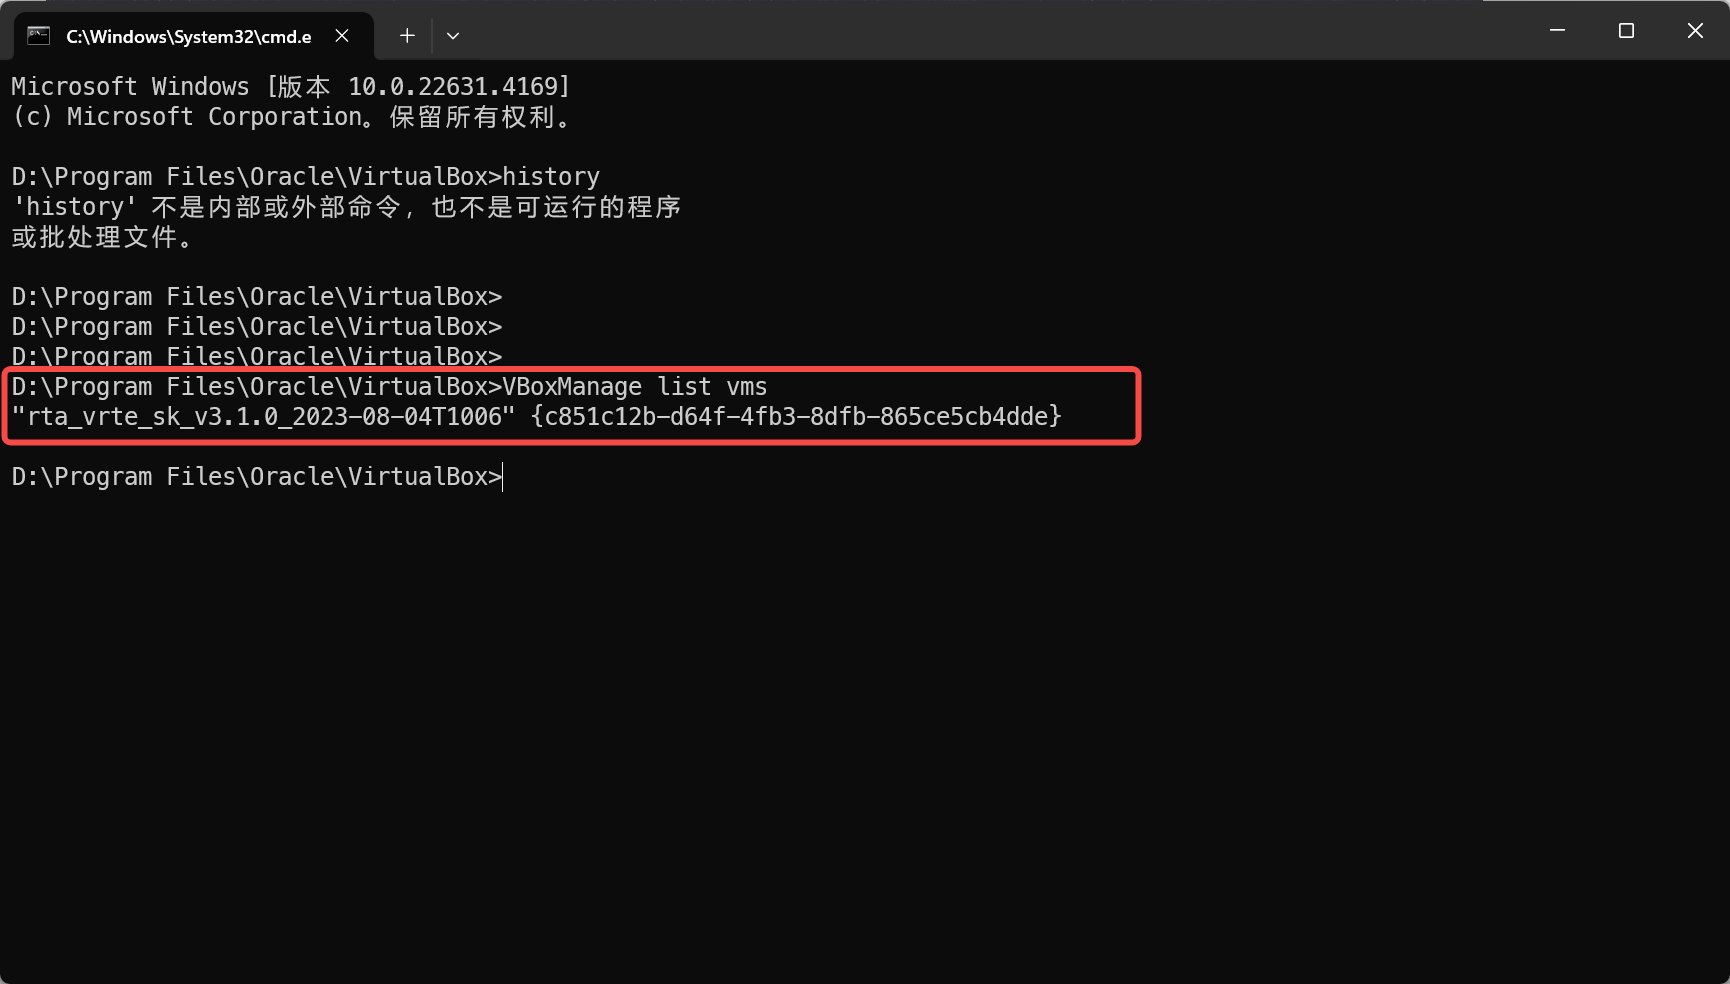
Task: Close the terminal window
Action: click(x=1695, y=31)
